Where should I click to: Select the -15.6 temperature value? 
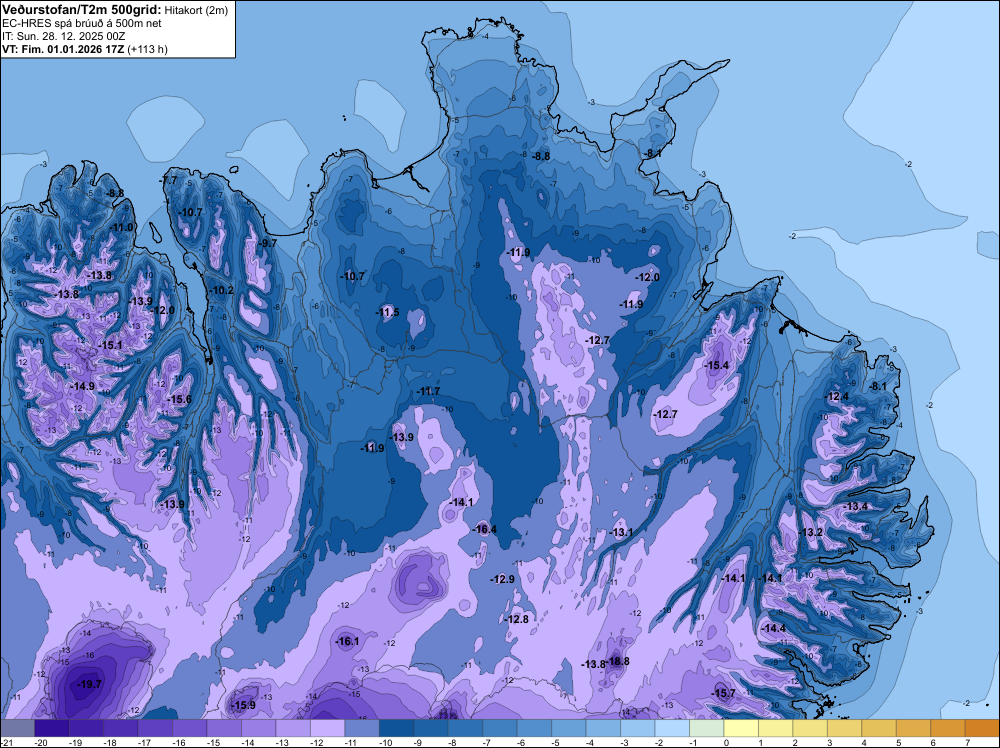click(x=179, y=399)
